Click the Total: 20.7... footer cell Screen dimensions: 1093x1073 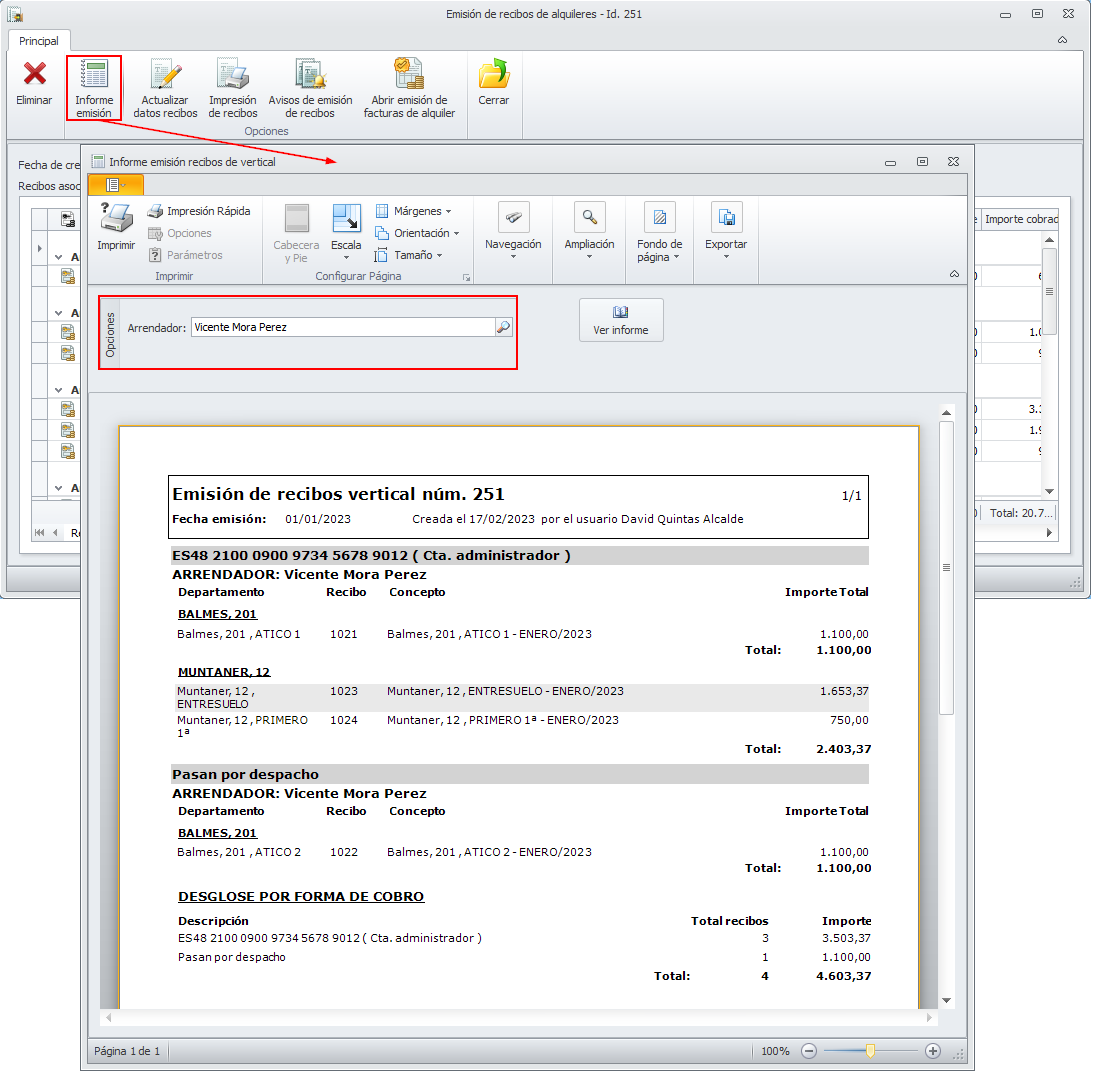[x=1020, y=513]
